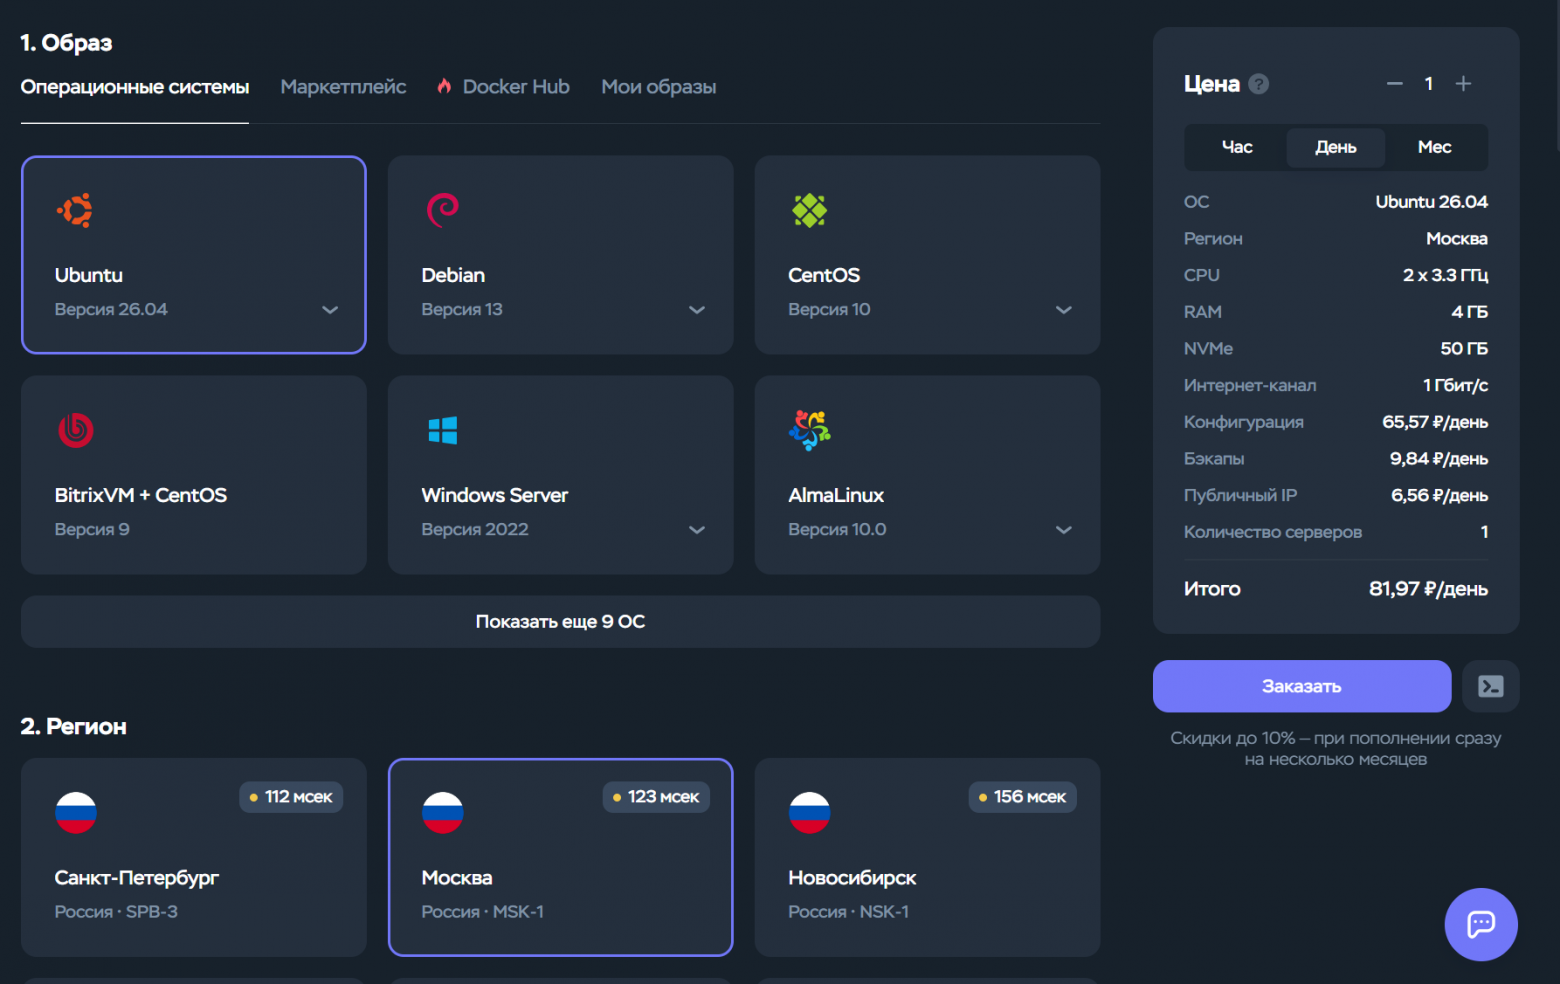1560x984 pixels.
Task: Click the 123 мсек ping badge
Action: tap(656, 797)
